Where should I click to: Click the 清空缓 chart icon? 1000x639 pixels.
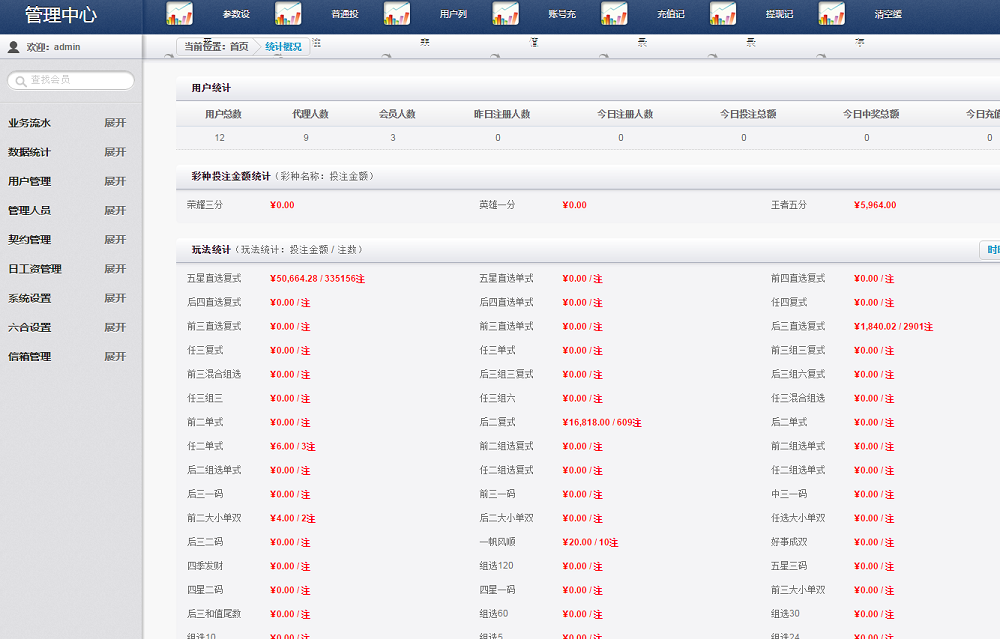click(x=831, y=15)
